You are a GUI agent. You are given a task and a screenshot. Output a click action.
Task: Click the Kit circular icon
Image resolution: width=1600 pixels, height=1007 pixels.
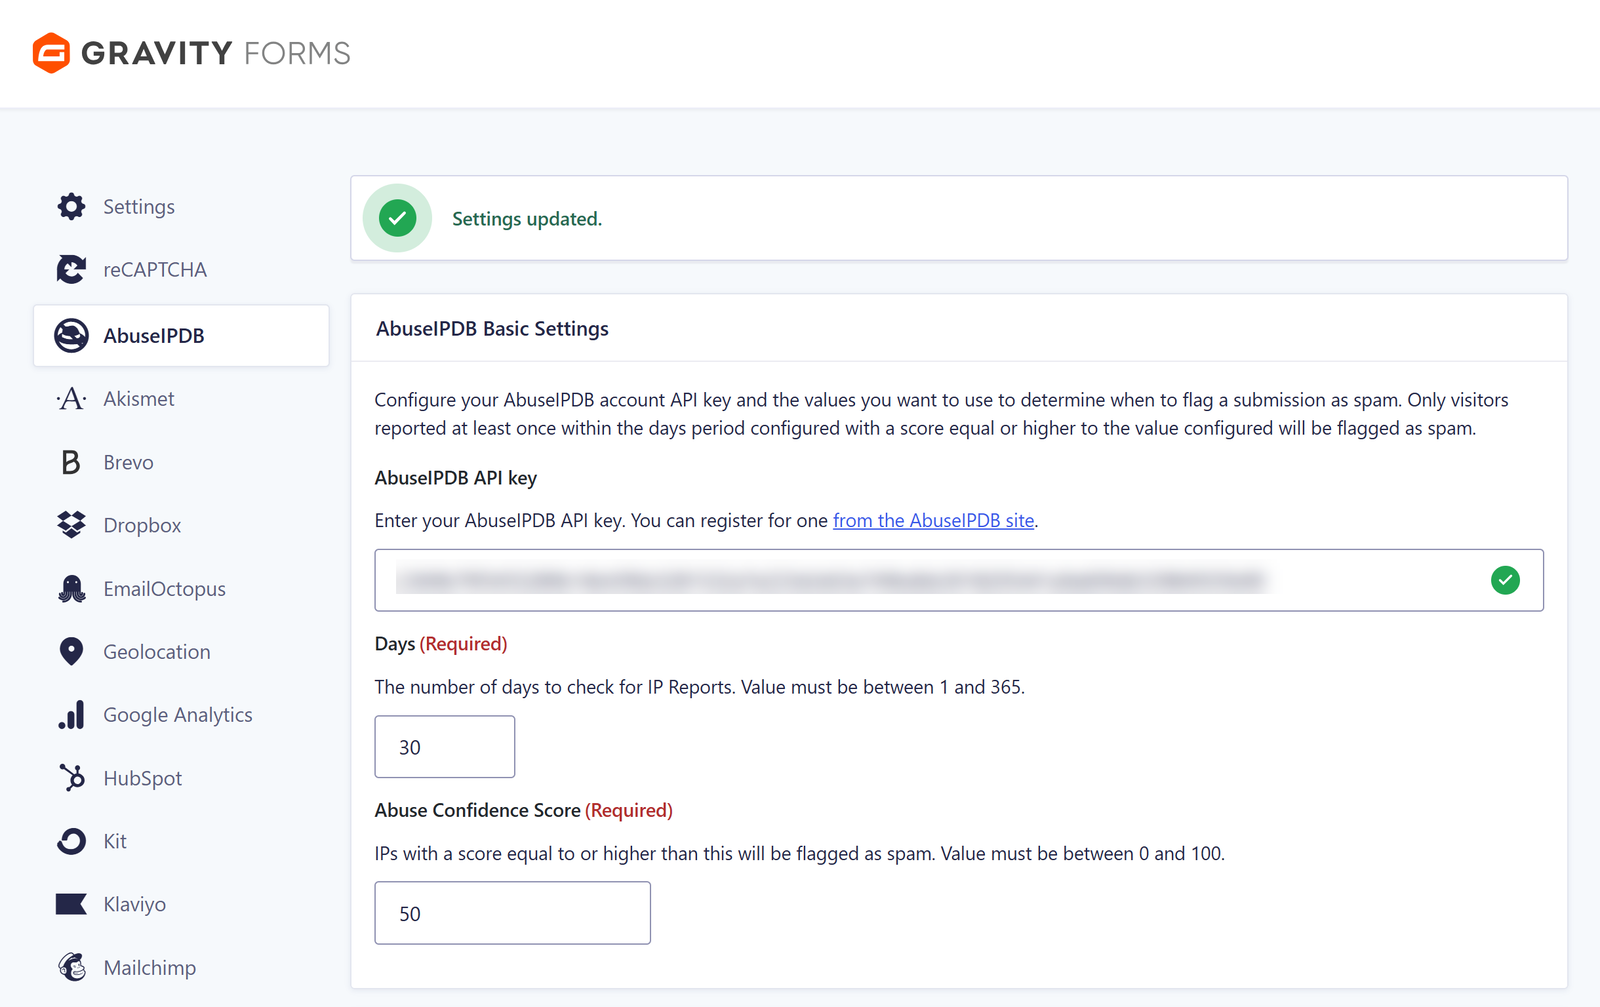tap(71, 841)
